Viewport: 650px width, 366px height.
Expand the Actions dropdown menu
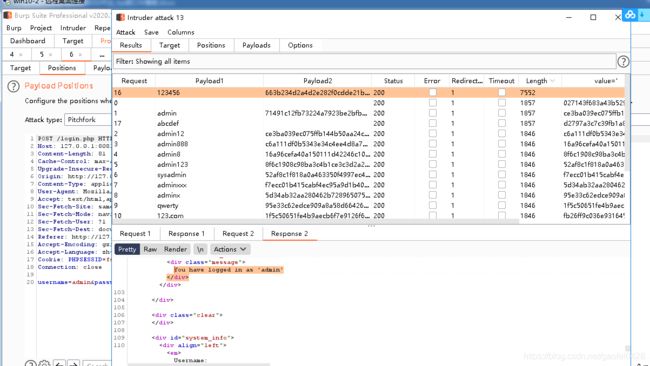click(x=230, y=249)
